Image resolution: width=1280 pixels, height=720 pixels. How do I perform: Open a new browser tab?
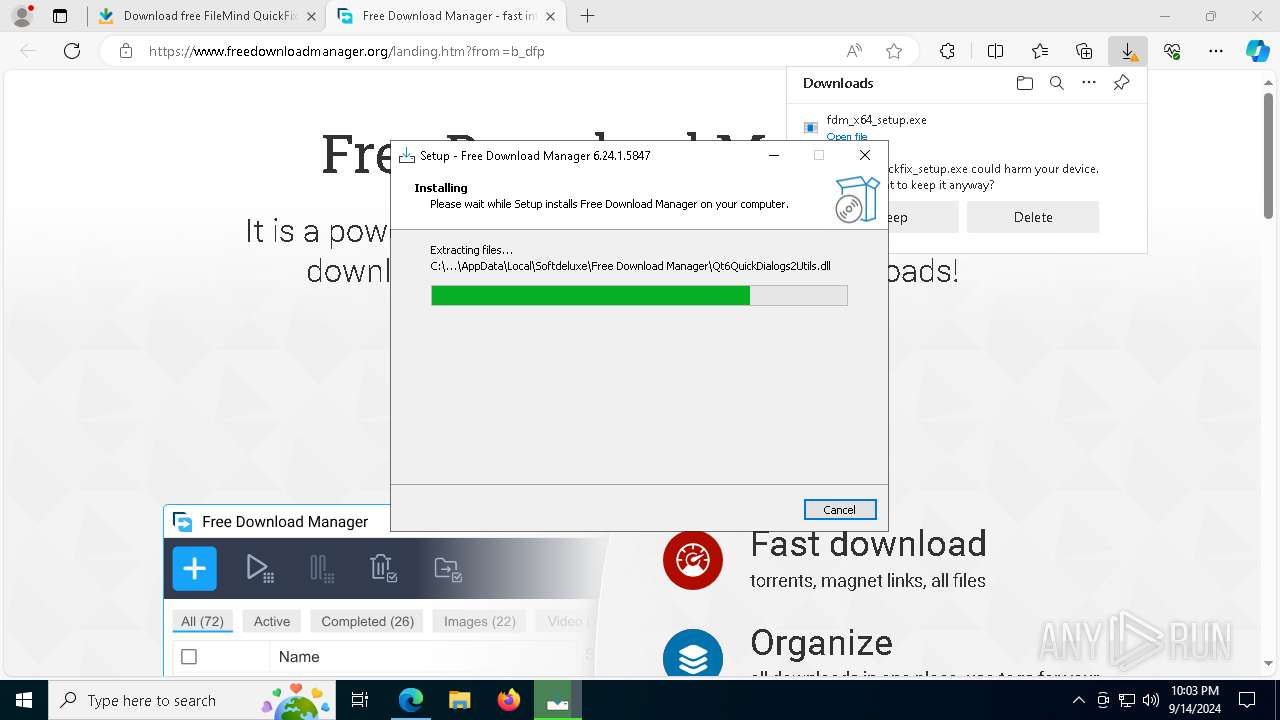tap(587, 16)
